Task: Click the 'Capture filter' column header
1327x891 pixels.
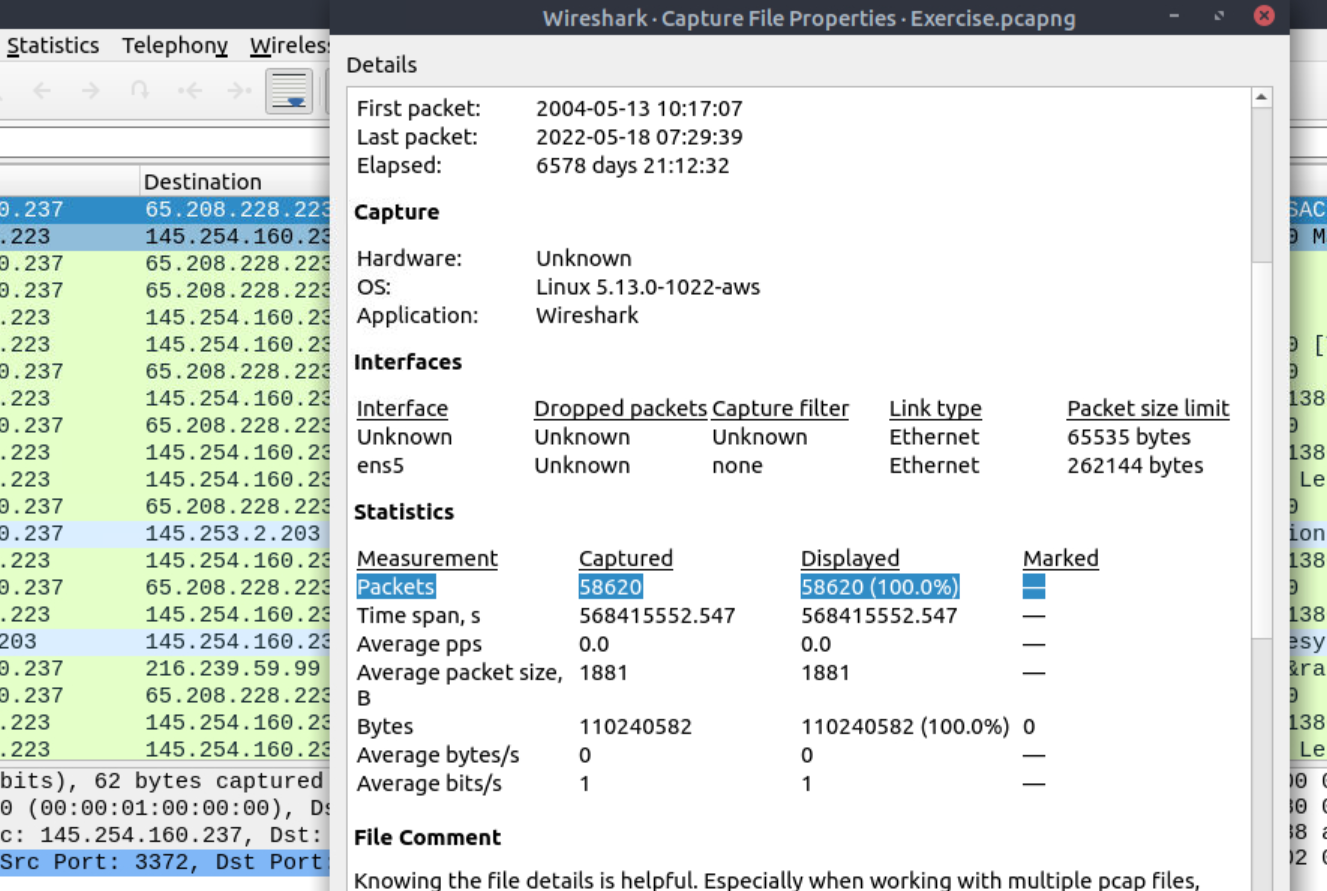Action: pos(780,409)
